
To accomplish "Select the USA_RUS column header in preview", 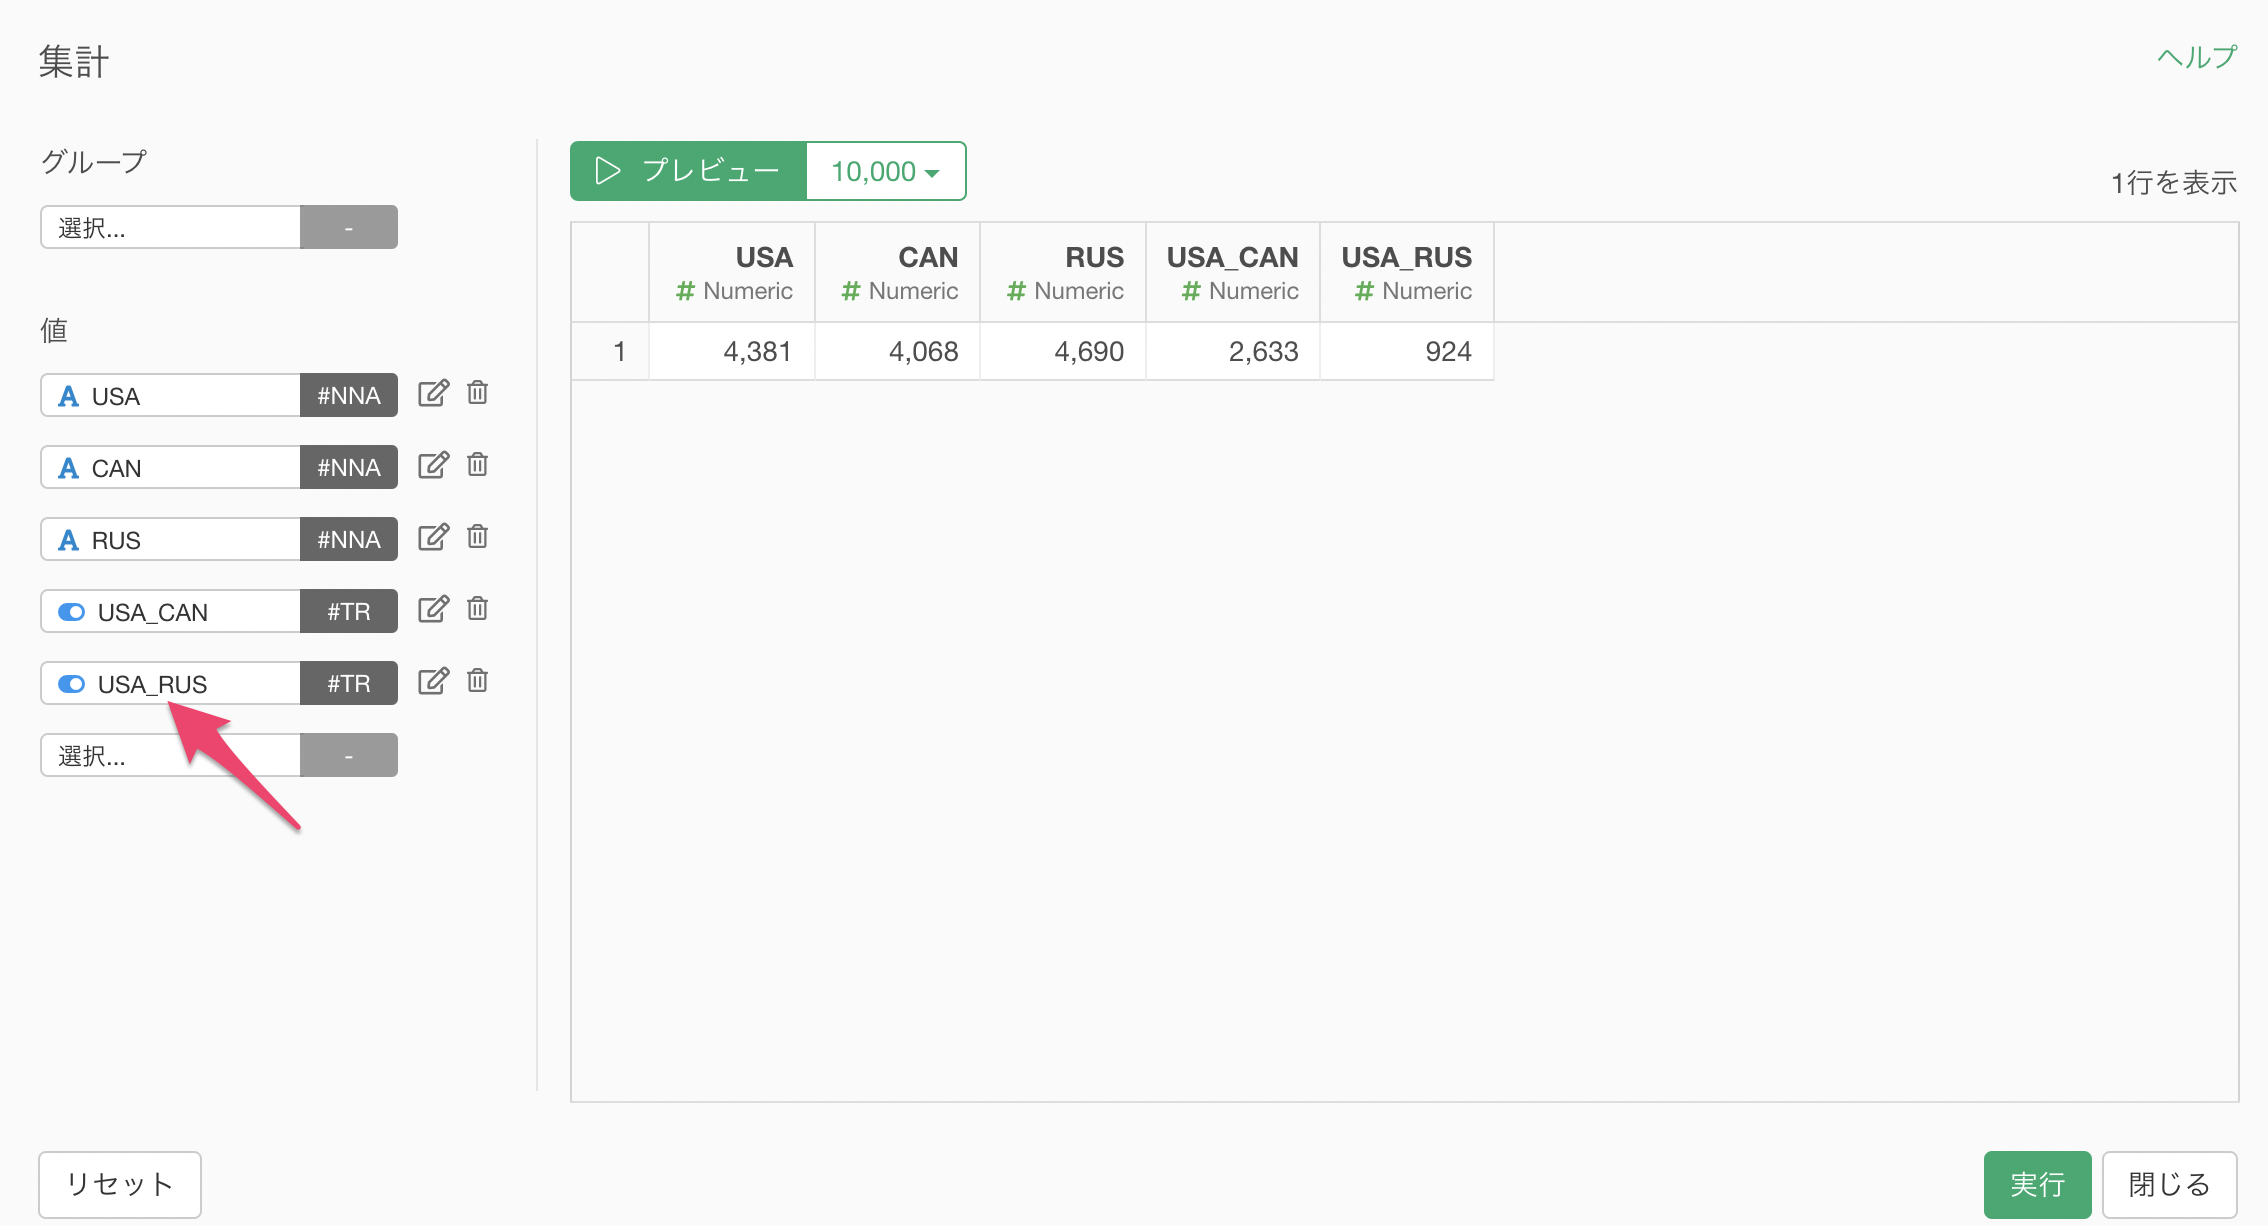I will (x=1406, y=272).
